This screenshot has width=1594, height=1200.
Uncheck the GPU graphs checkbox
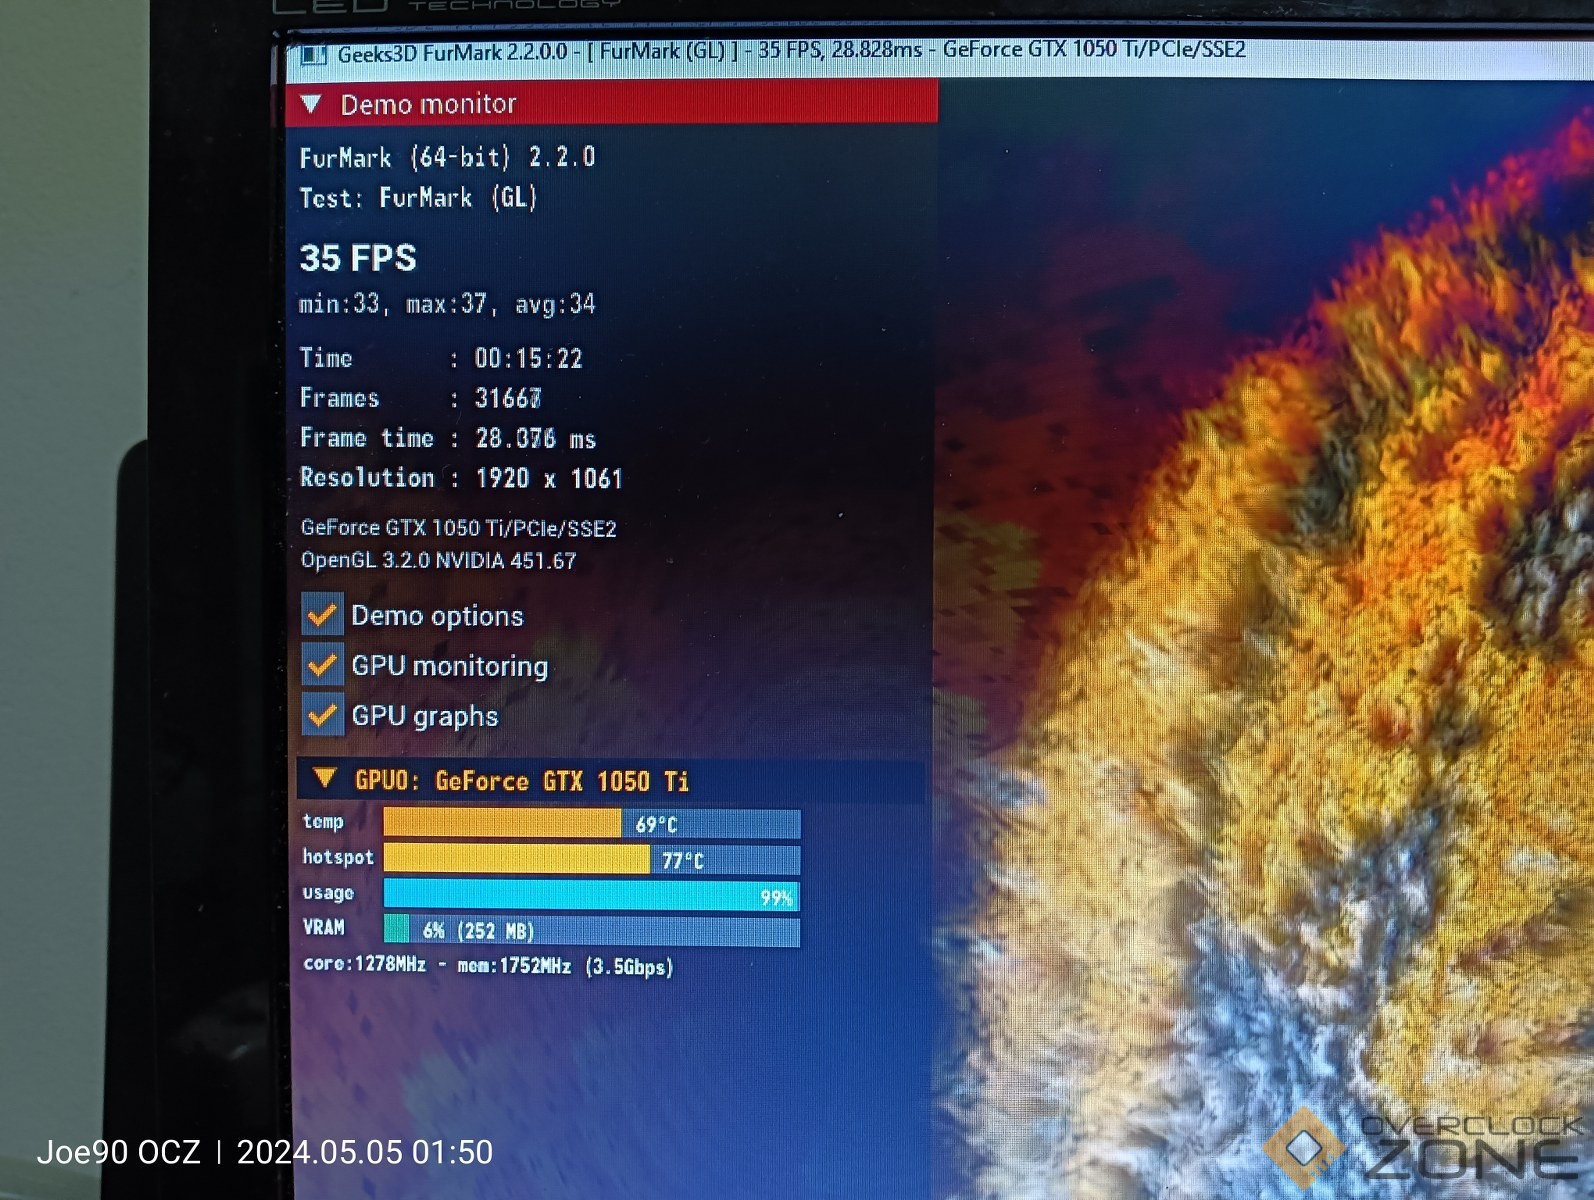click(x=322, y=715)
